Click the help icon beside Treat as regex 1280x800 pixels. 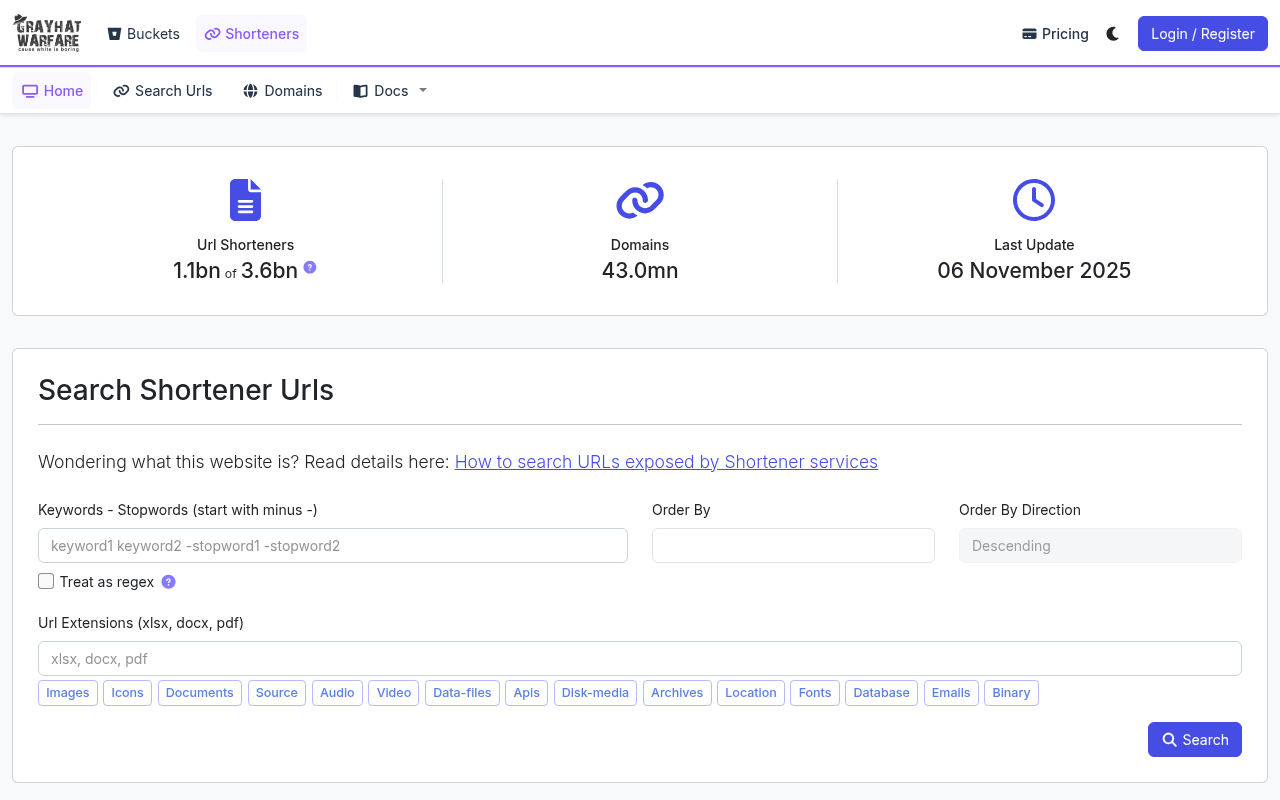tap(168, 582)
